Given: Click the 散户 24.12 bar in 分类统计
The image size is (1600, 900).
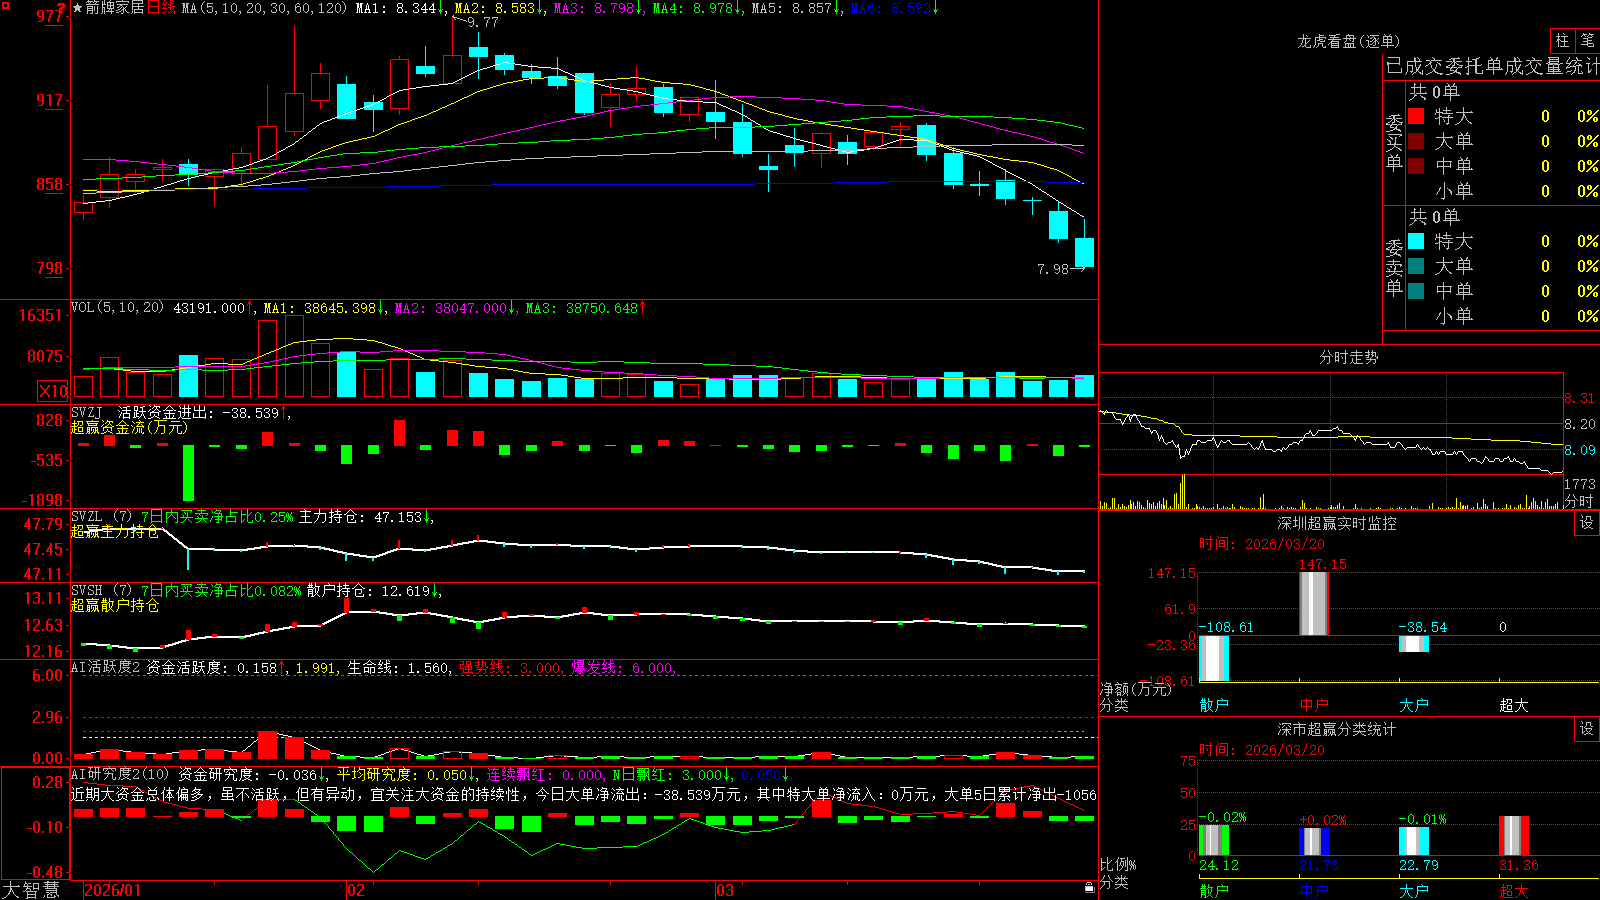Looking at the screenshot, I should (1214, 840).
